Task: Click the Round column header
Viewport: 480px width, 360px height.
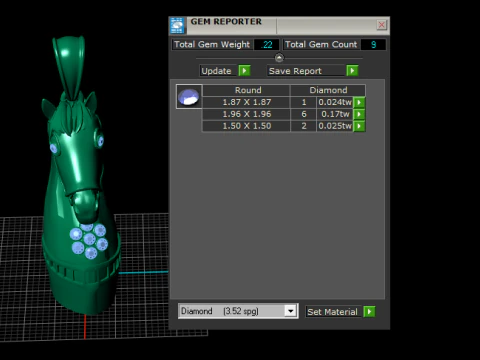Action: coord(246,90)
